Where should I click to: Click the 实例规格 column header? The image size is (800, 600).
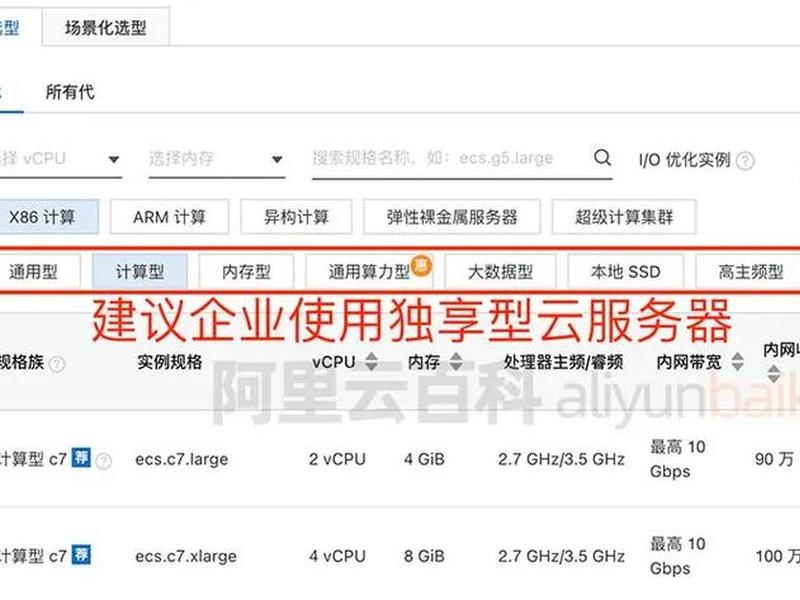pos(169,362)
